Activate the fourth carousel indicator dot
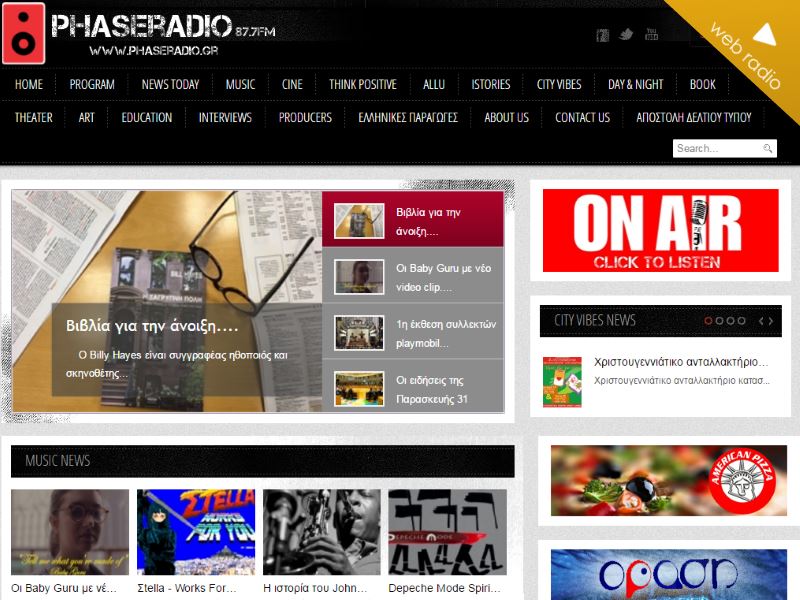The width and height of the screenshot is (800, 600). click(x=742, y=321)
